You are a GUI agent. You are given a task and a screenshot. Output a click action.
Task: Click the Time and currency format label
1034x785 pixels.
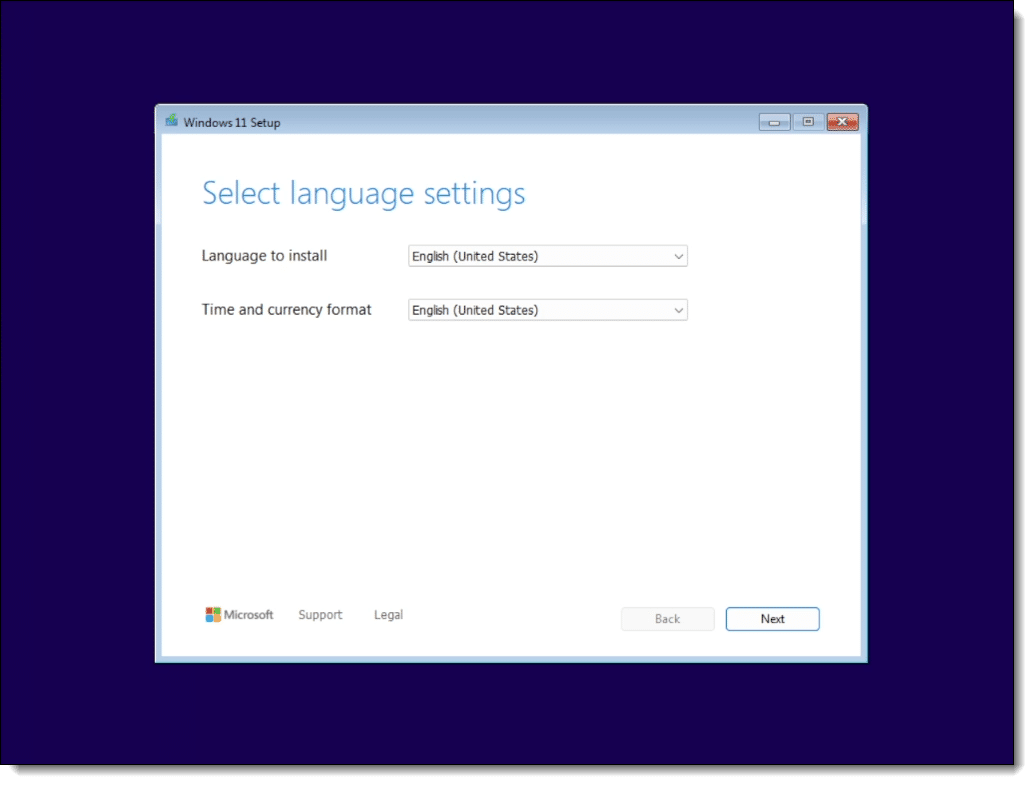288,311
